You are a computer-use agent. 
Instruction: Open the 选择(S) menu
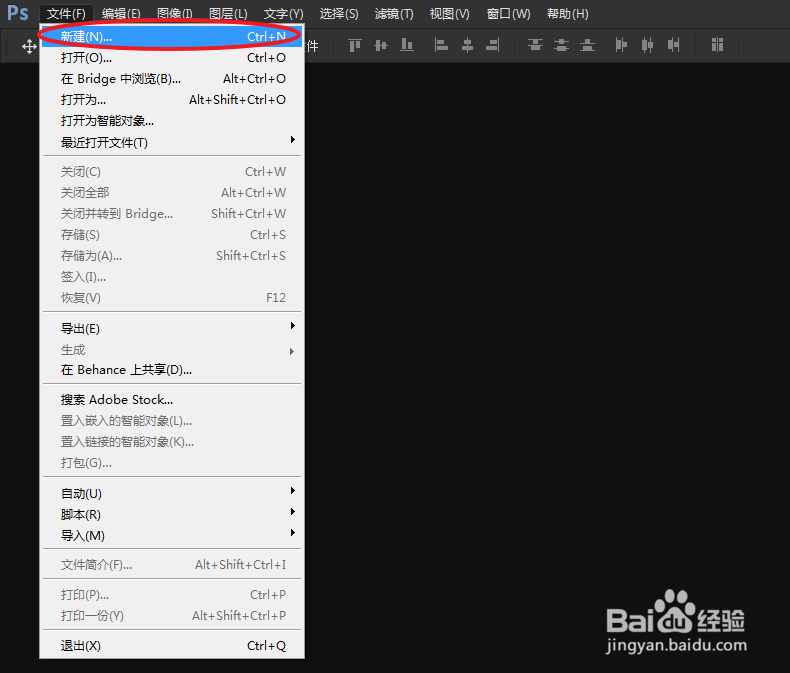[339, 14]
